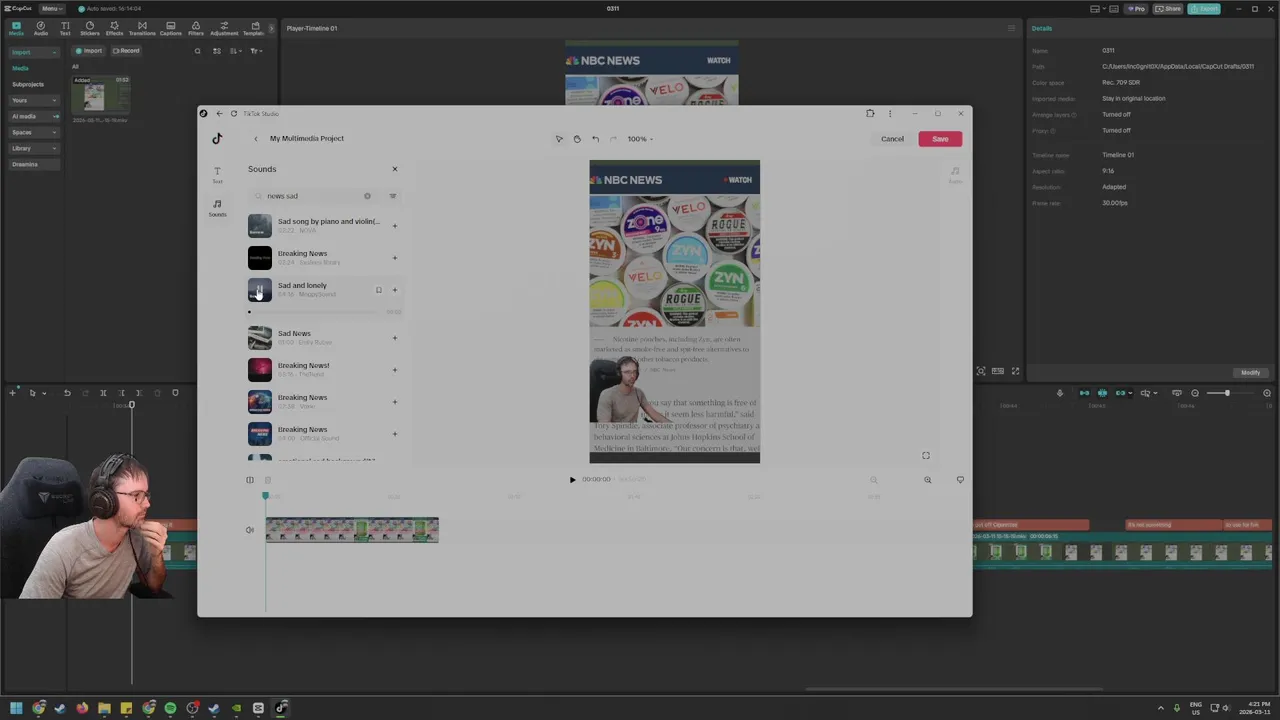Save the TikTok Studio project
This screenshot has height=720, width=1280.
point(940,139)
